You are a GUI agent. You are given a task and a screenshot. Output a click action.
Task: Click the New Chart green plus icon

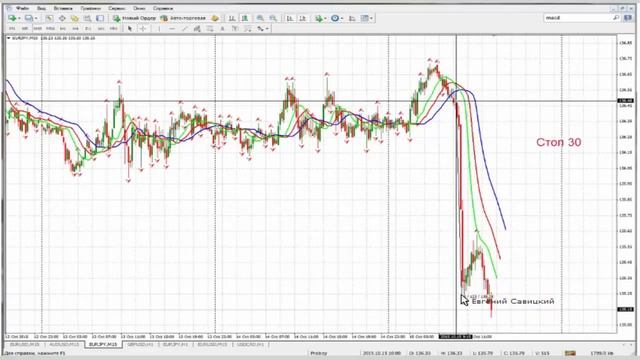coord(12,18)
